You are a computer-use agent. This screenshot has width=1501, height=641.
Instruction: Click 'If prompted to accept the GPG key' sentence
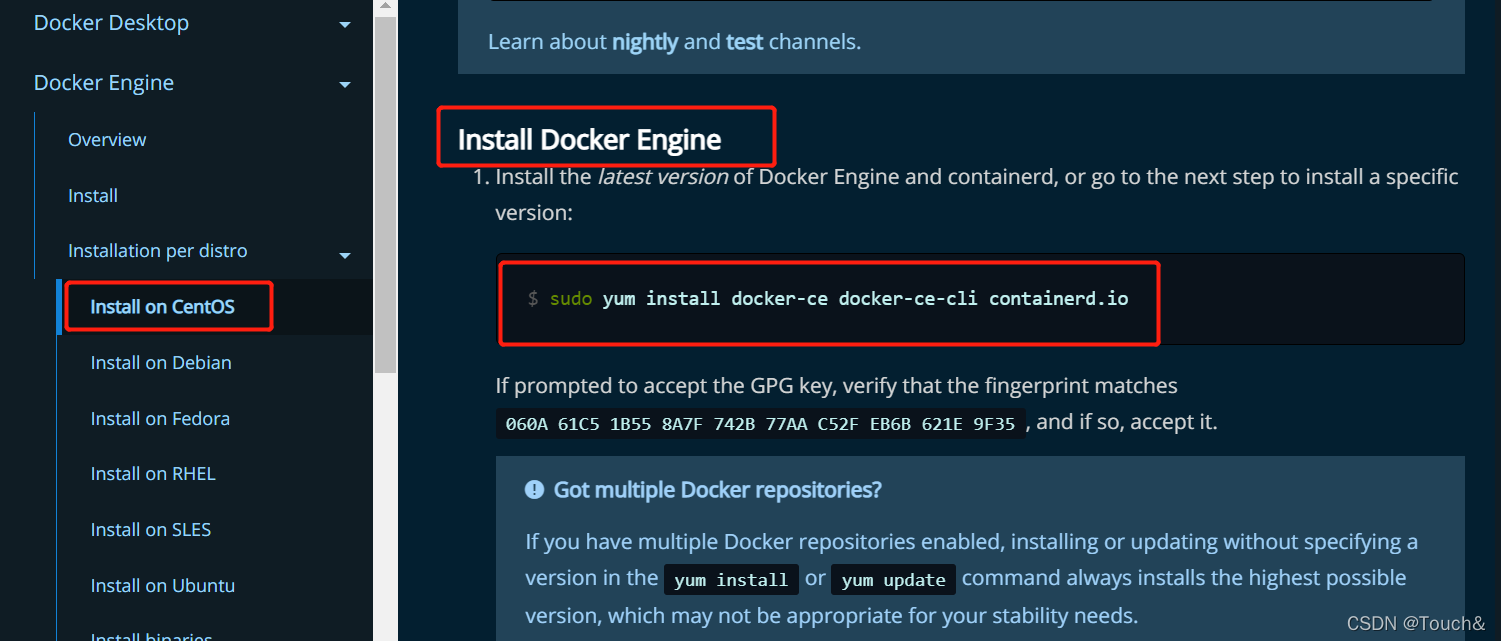click(x=837, y=386)
